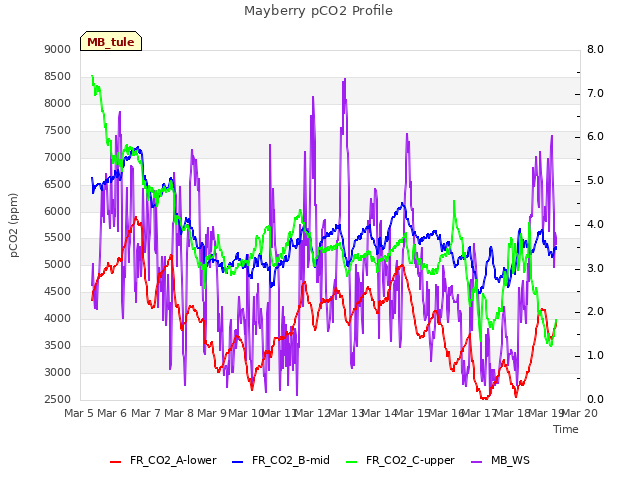Click the Mar 20 date label
This screenshot has height=480, width=640.
pyautogui.click(x=580, y=413)
